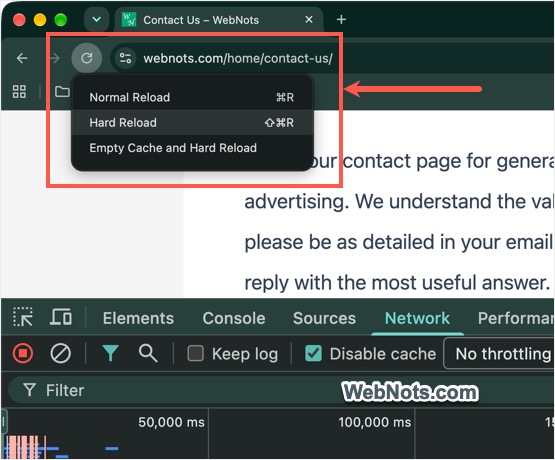Click the green macOS fullscreen button
This screenshot has width=555, height=460.
pos(61,20)
